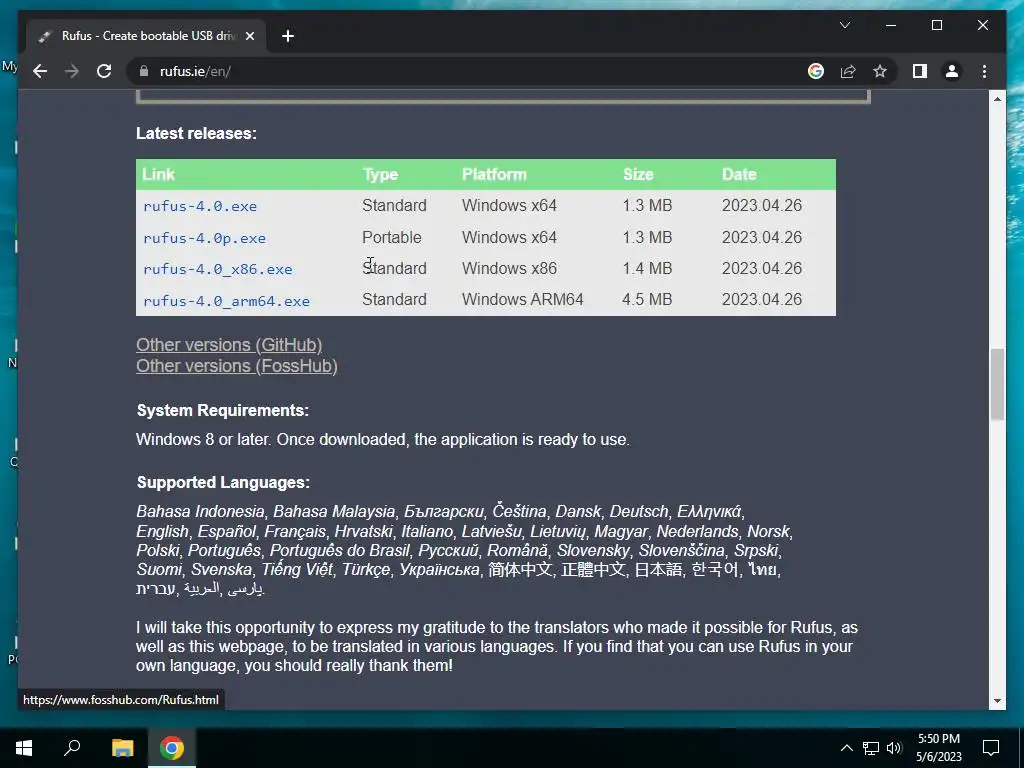Click the 1.4 MB size cell
Screen dimensions: 1024x768
coord(647,268)
